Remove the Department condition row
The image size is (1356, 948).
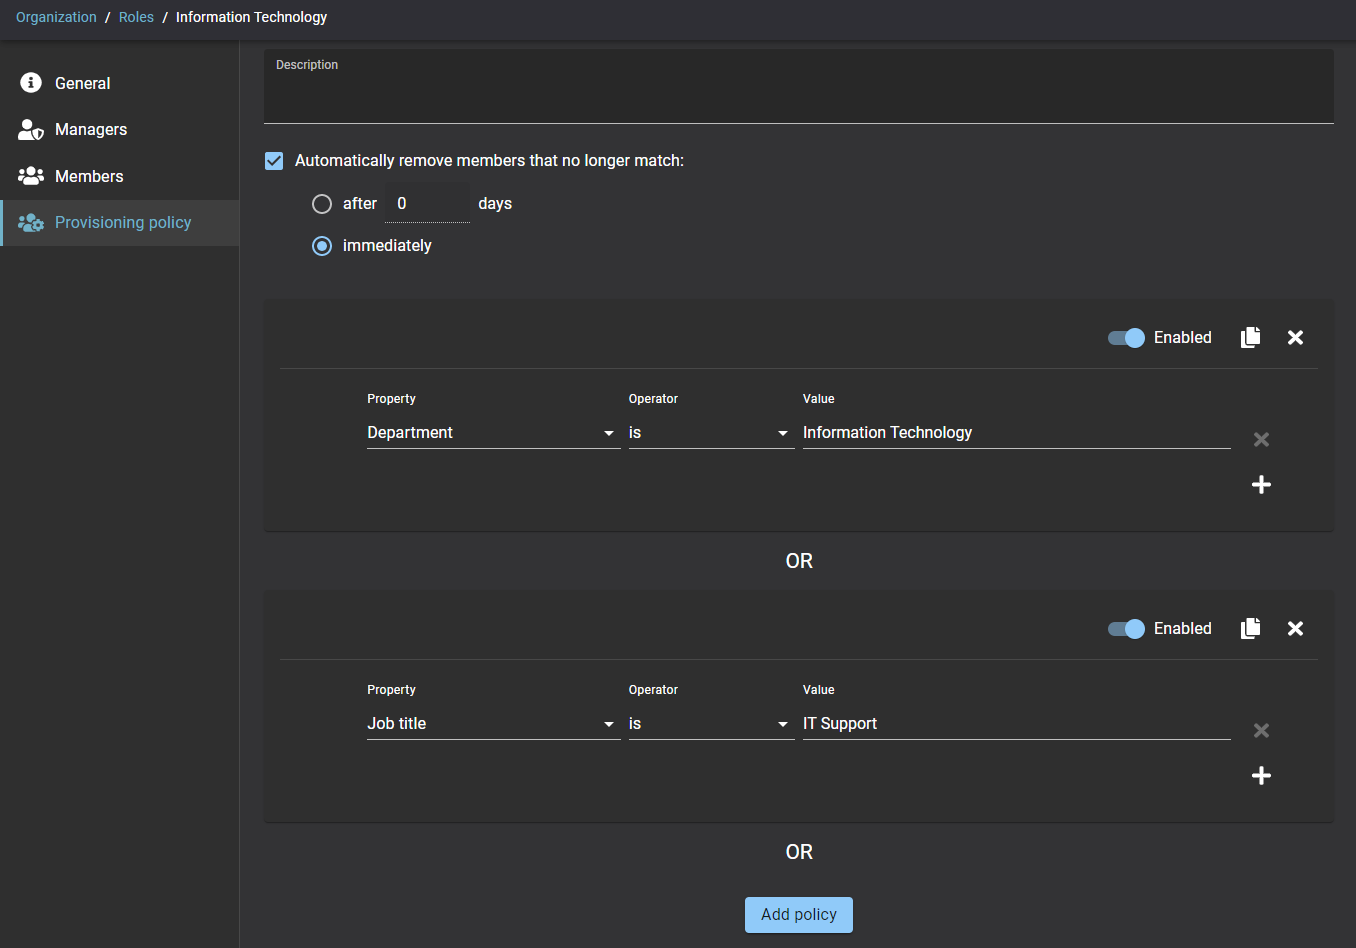tap(1261, 440)
